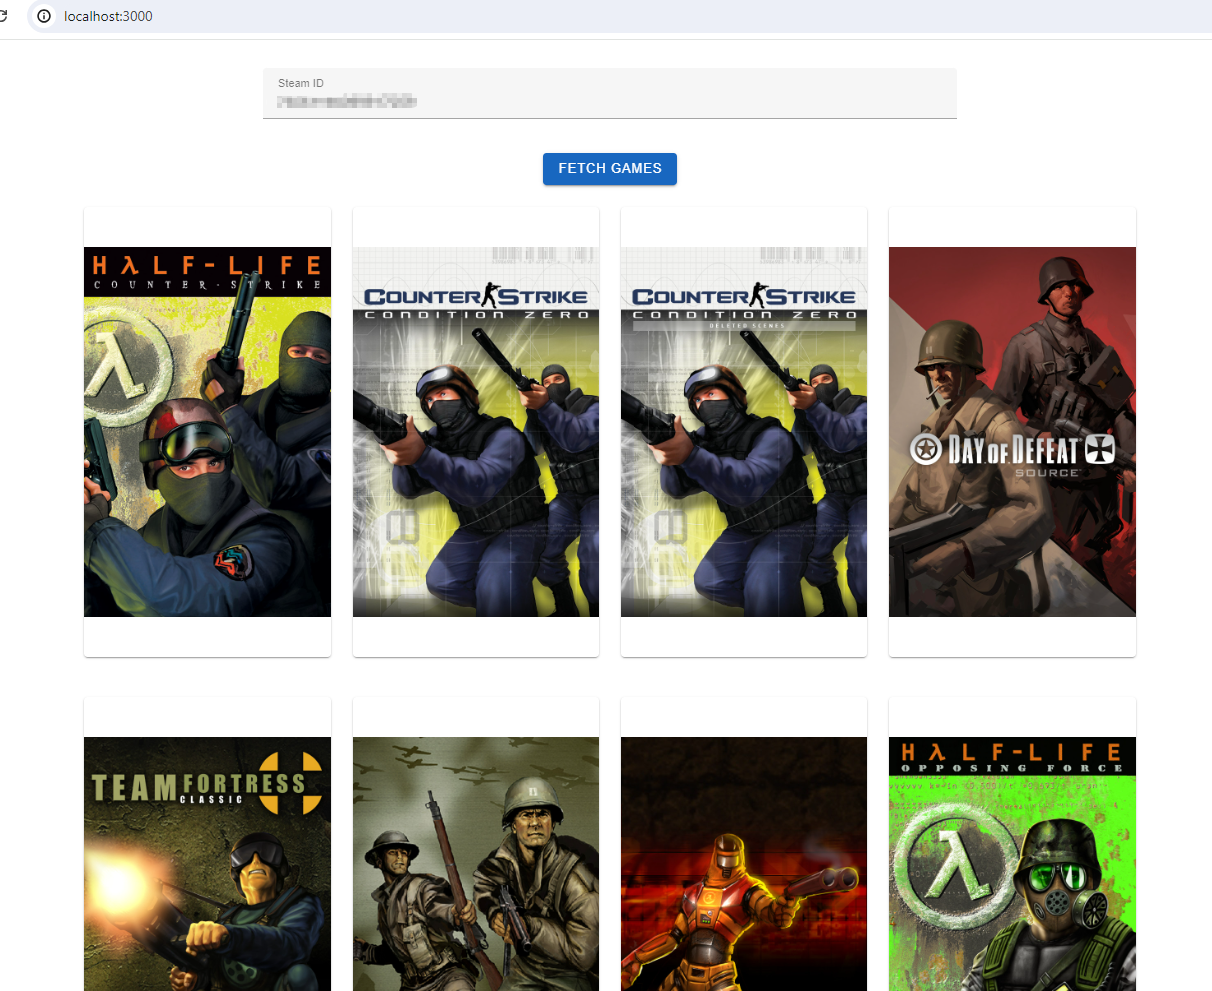1212x991 pixels.
Task: Open the Day of Defeat Source cover
Action: point(1012,432)
